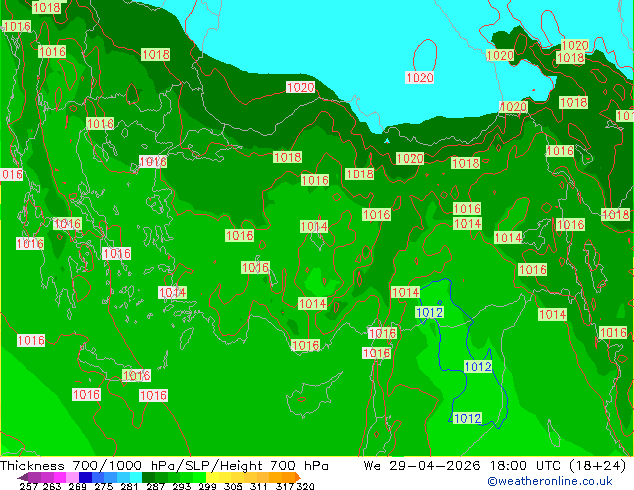This screenshot has height=490, width=634.
Task: Click legend value 275
Action: (x=104, y=486)
